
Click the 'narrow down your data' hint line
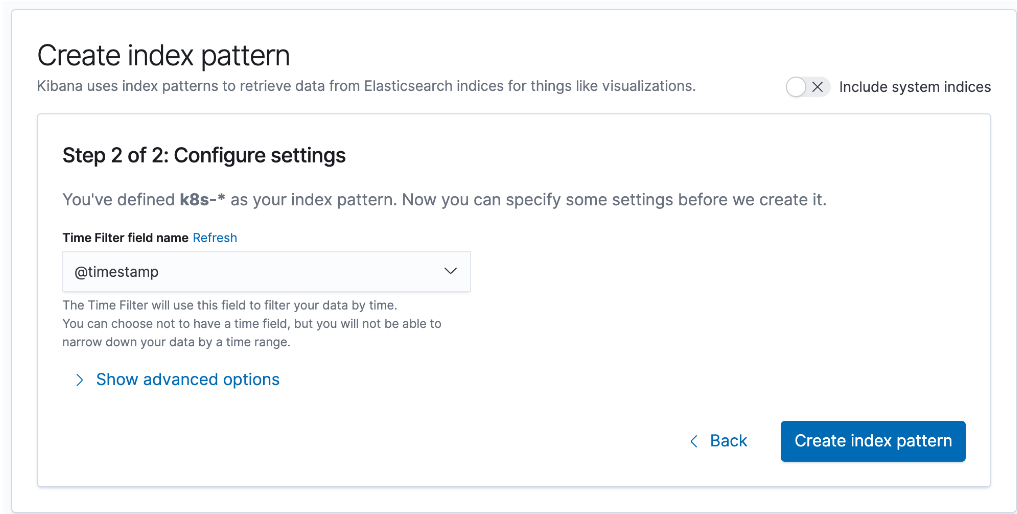(176, 342)
